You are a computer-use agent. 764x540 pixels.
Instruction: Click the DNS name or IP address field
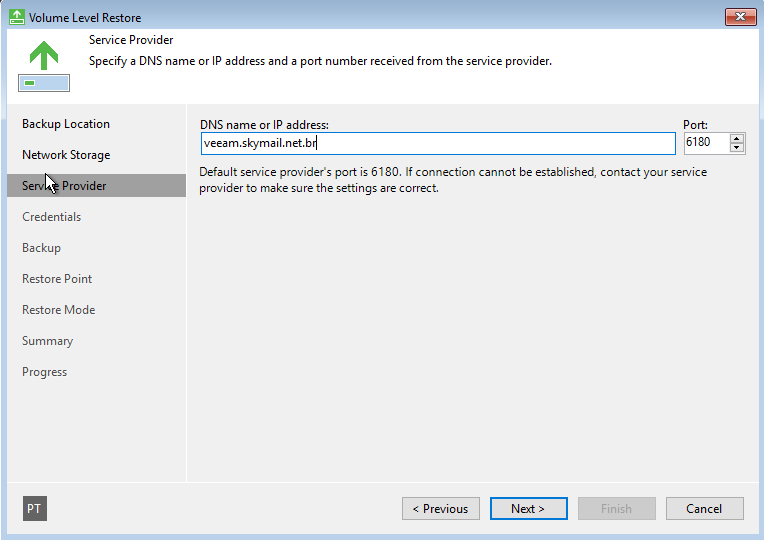pos(438,143)
